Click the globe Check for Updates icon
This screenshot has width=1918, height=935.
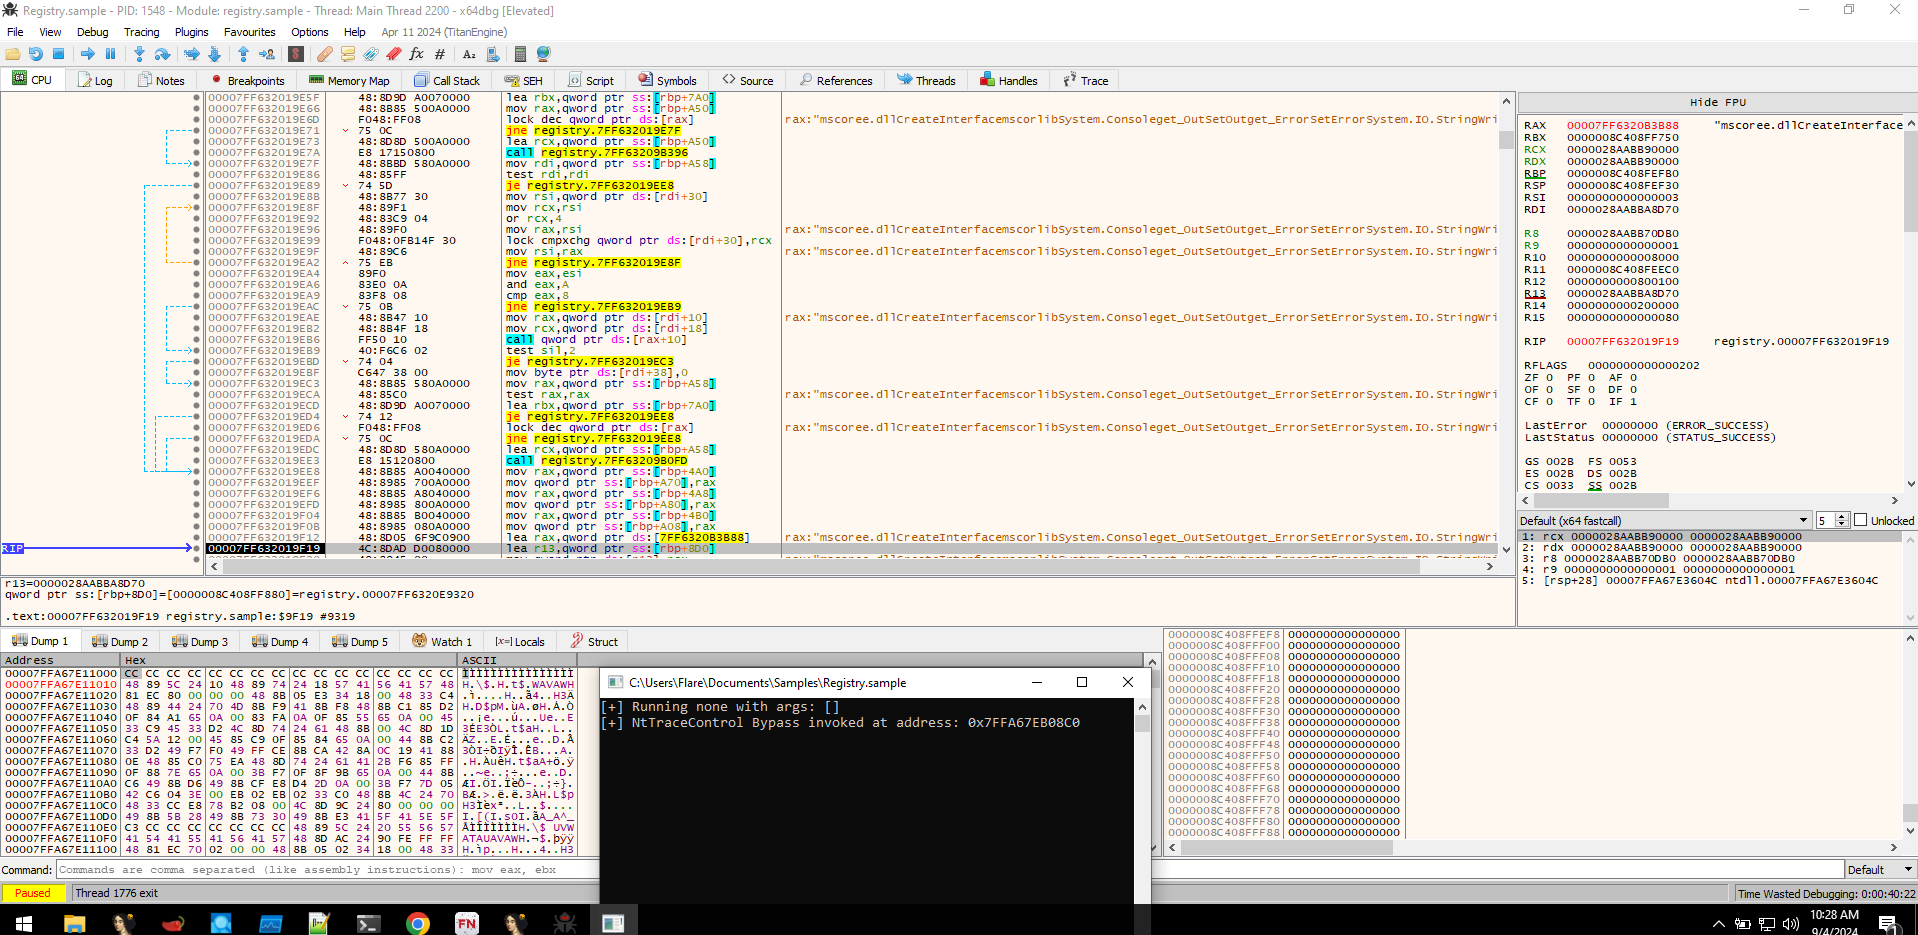(544, 54)
